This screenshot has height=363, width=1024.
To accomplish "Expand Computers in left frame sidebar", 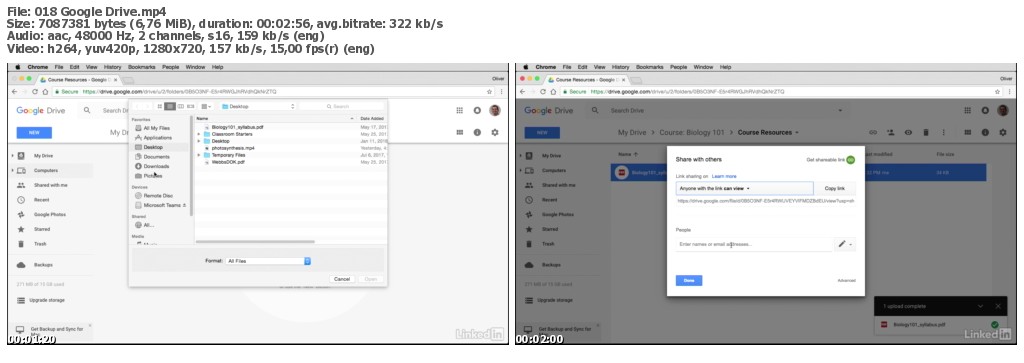I will (12, 170).
